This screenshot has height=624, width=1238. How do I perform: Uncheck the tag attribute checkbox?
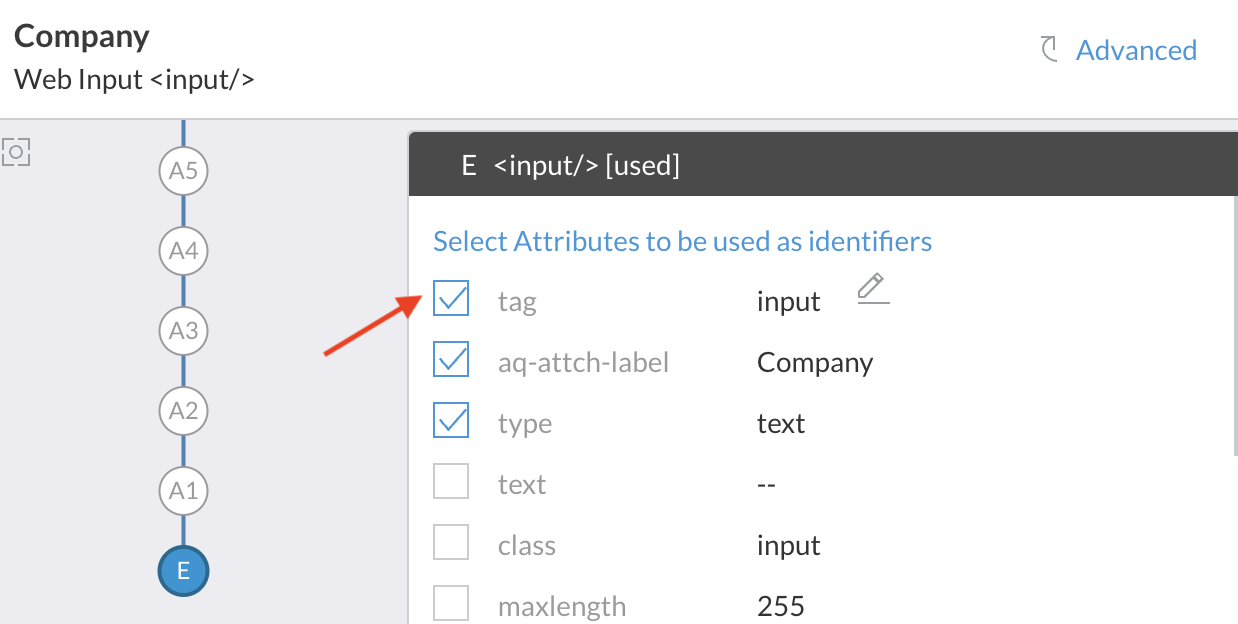(450, 299)
